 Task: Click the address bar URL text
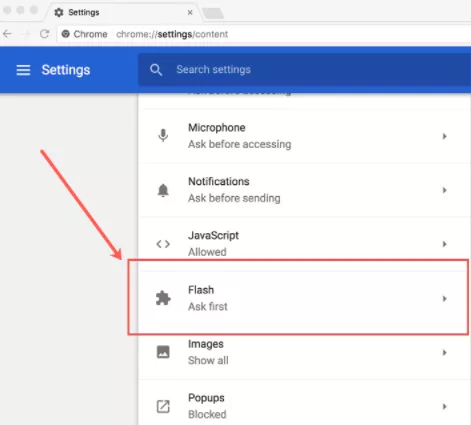(x=172, y=34)
